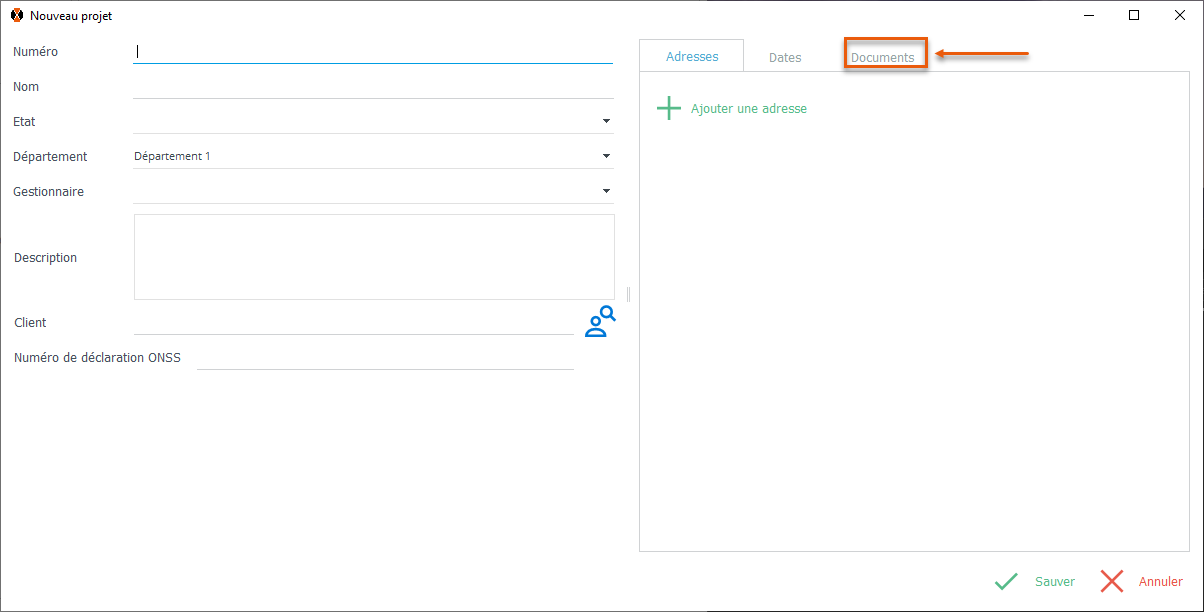Expand the Gestionnaire dropdown
Screen dimensions: 1204x612
[x=606, y=192]
